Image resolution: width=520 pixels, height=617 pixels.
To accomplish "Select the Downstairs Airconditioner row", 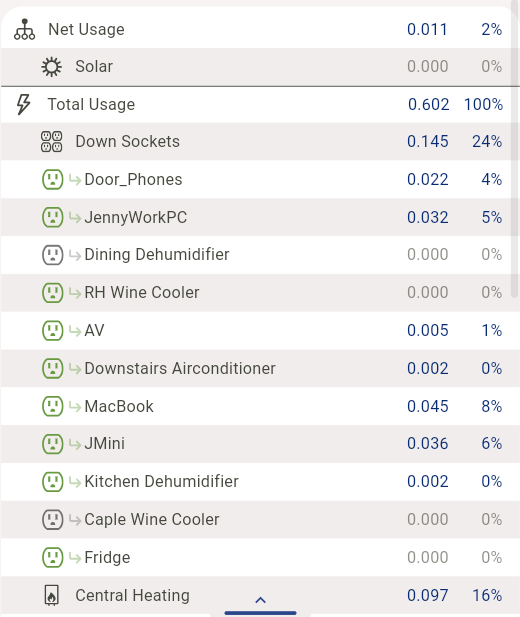I will (260, 368).
